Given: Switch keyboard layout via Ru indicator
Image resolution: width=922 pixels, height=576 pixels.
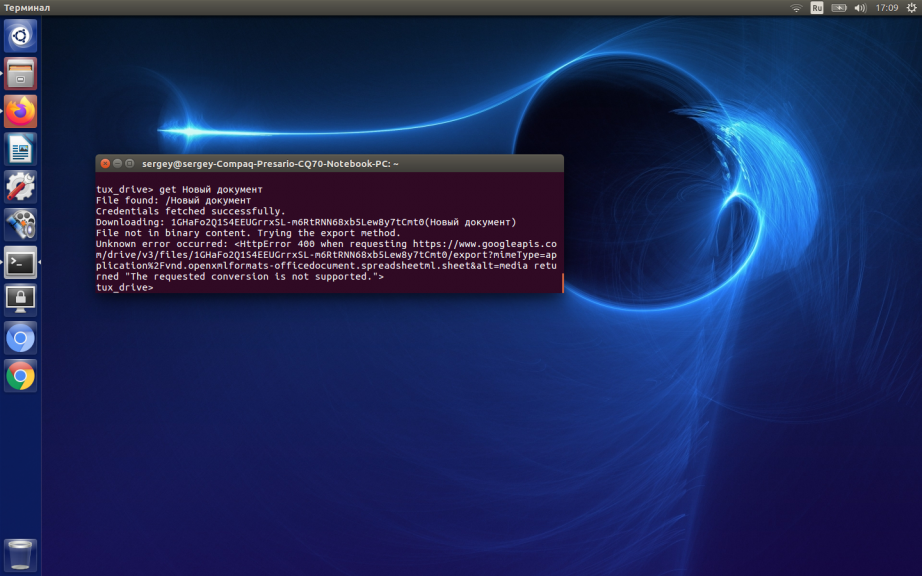Looking at the screenshot, I should (x=817, y=7).
